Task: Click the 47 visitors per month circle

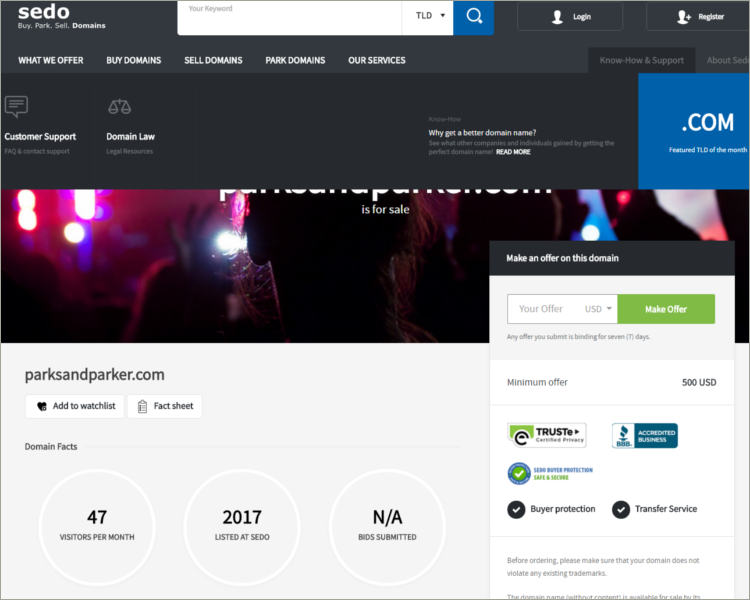Action: point(97,527)
